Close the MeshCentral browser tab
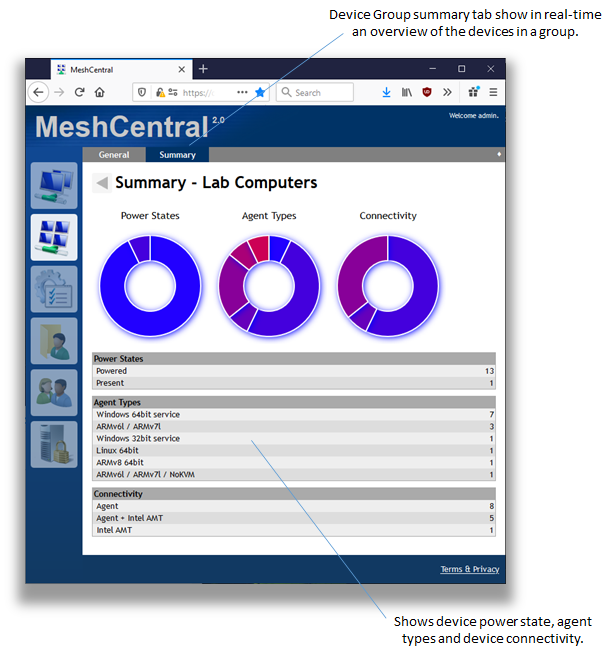 (181, 70)
